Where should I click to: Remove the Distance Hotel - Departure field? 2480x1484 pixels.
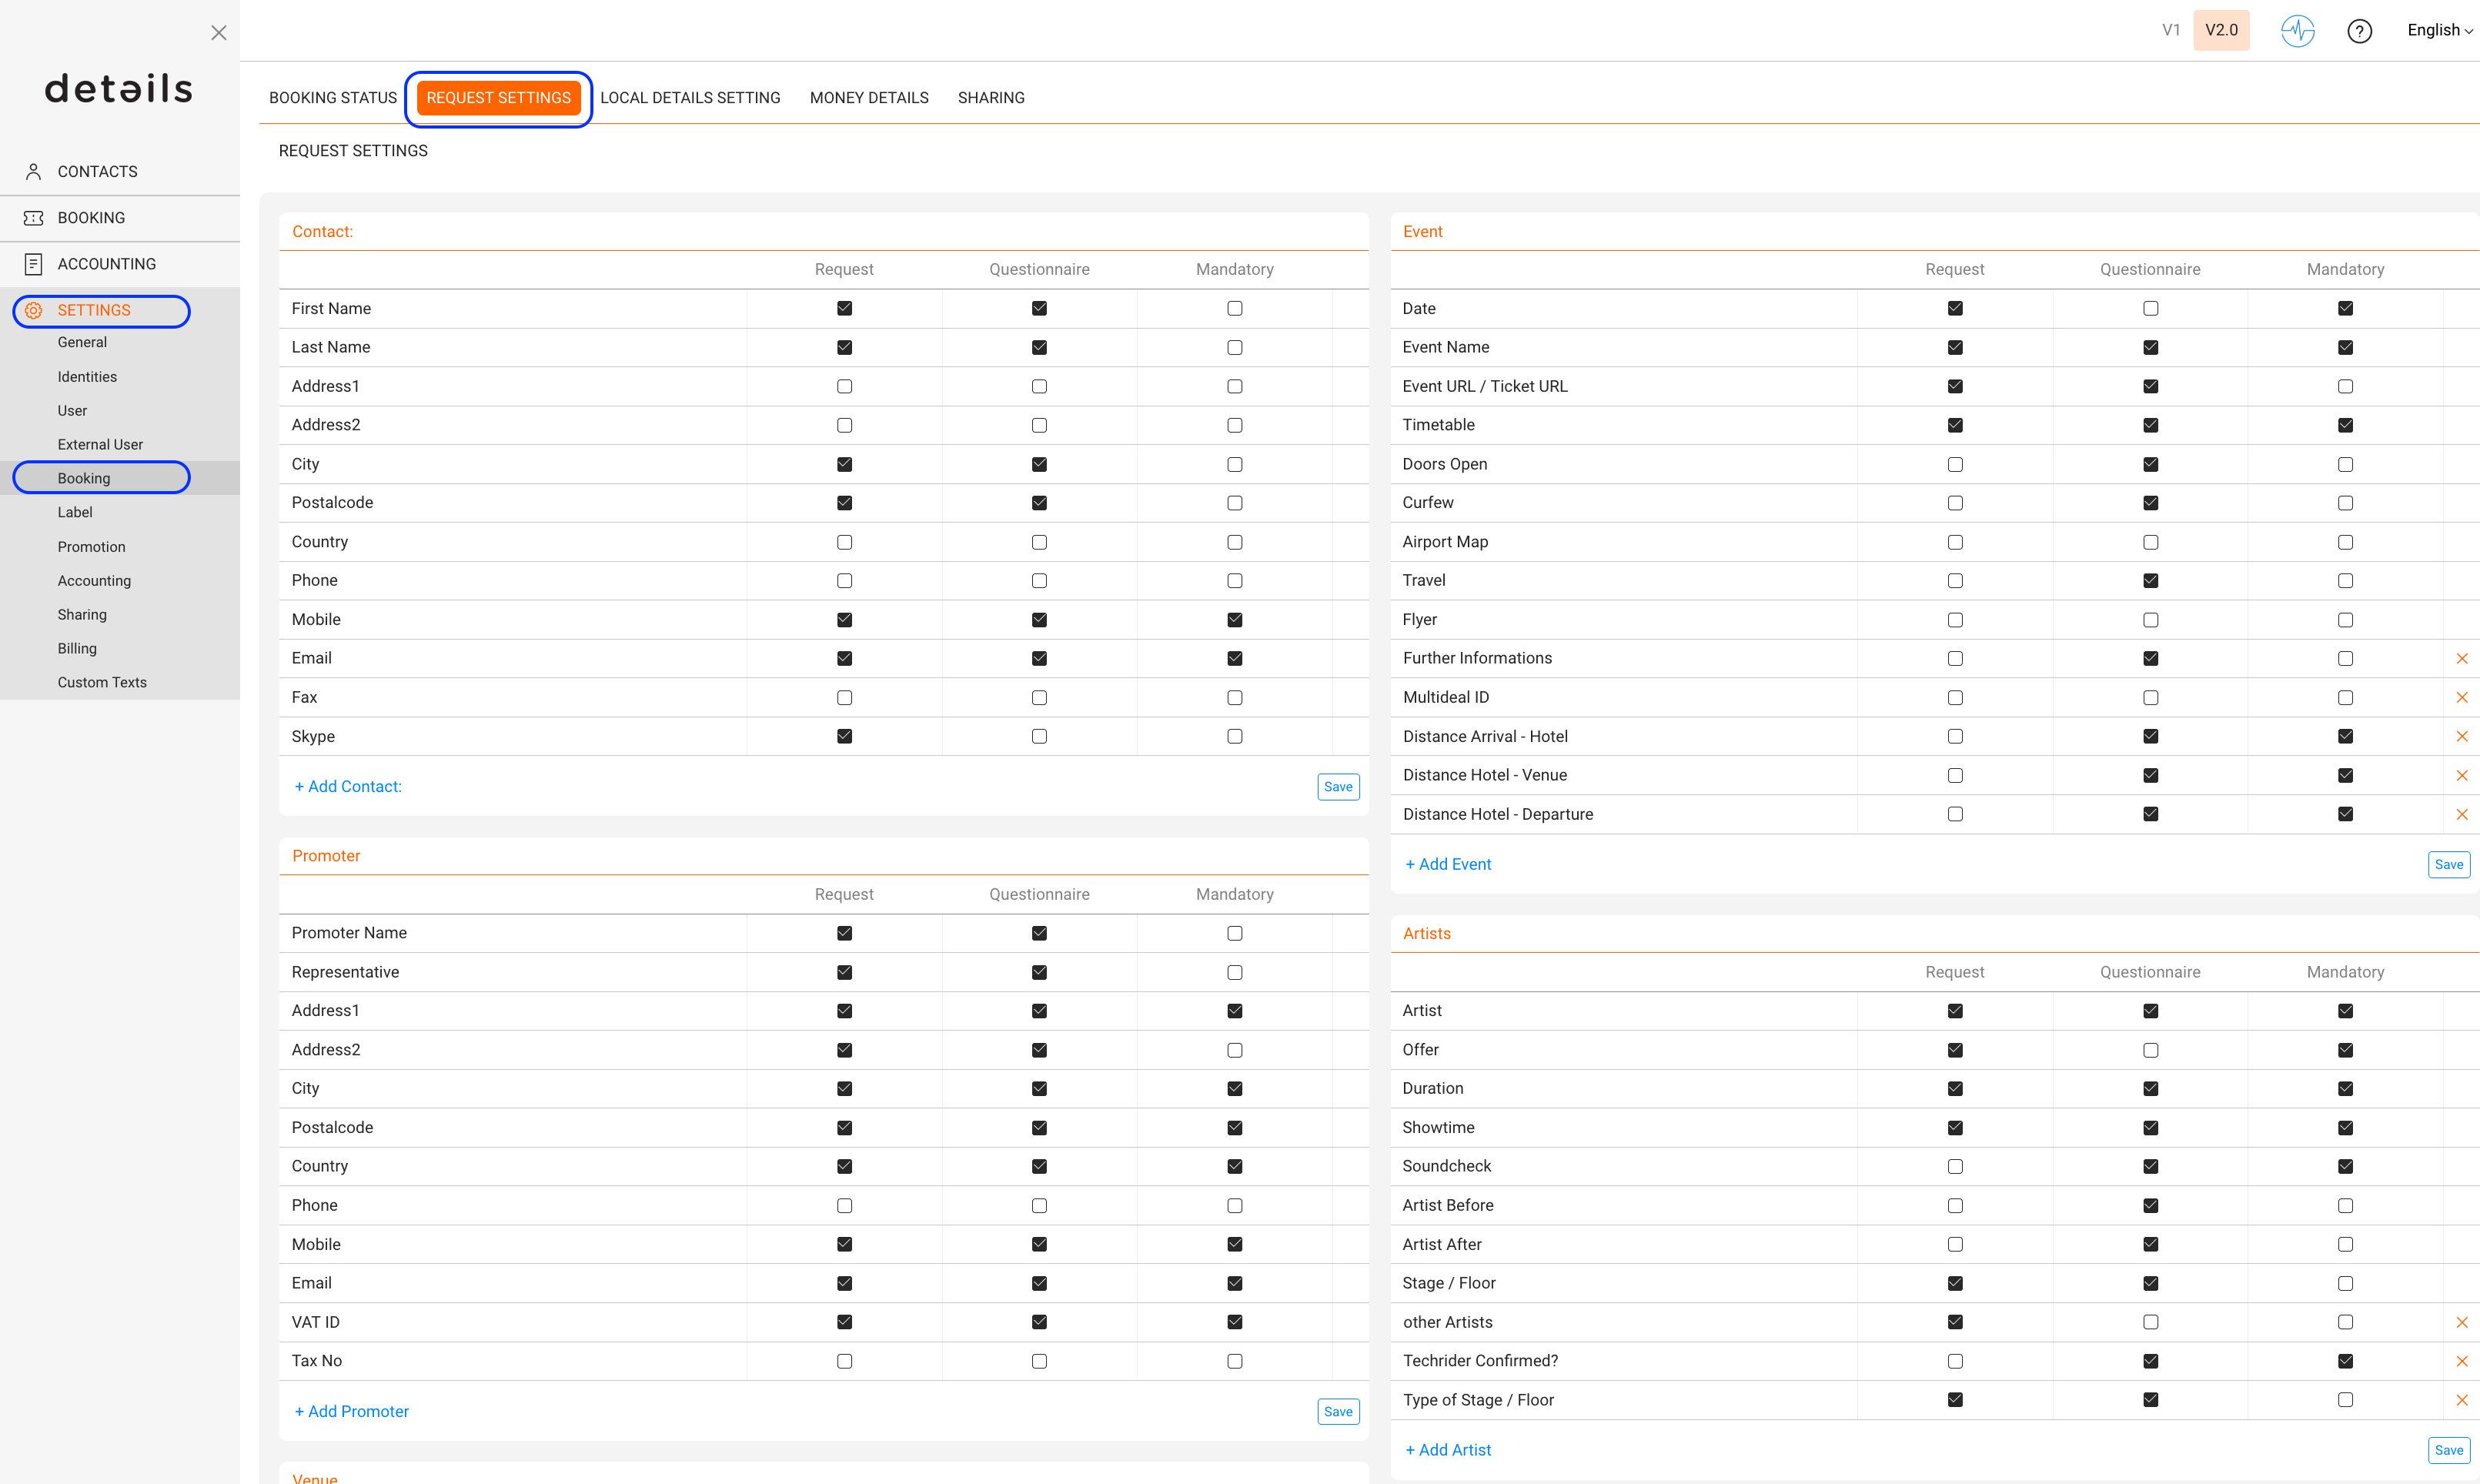pos(2461,814)
